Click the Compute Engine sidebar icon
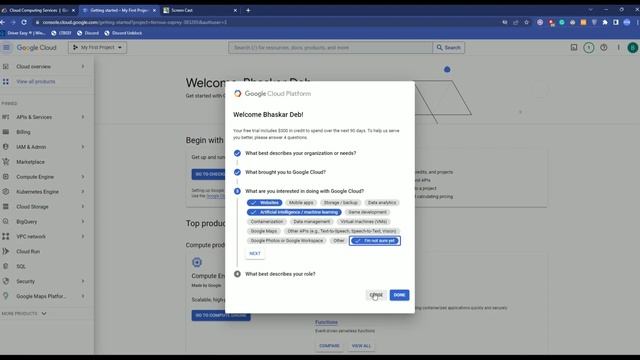This screenshot has width=640, height=360. coord(6,177)
